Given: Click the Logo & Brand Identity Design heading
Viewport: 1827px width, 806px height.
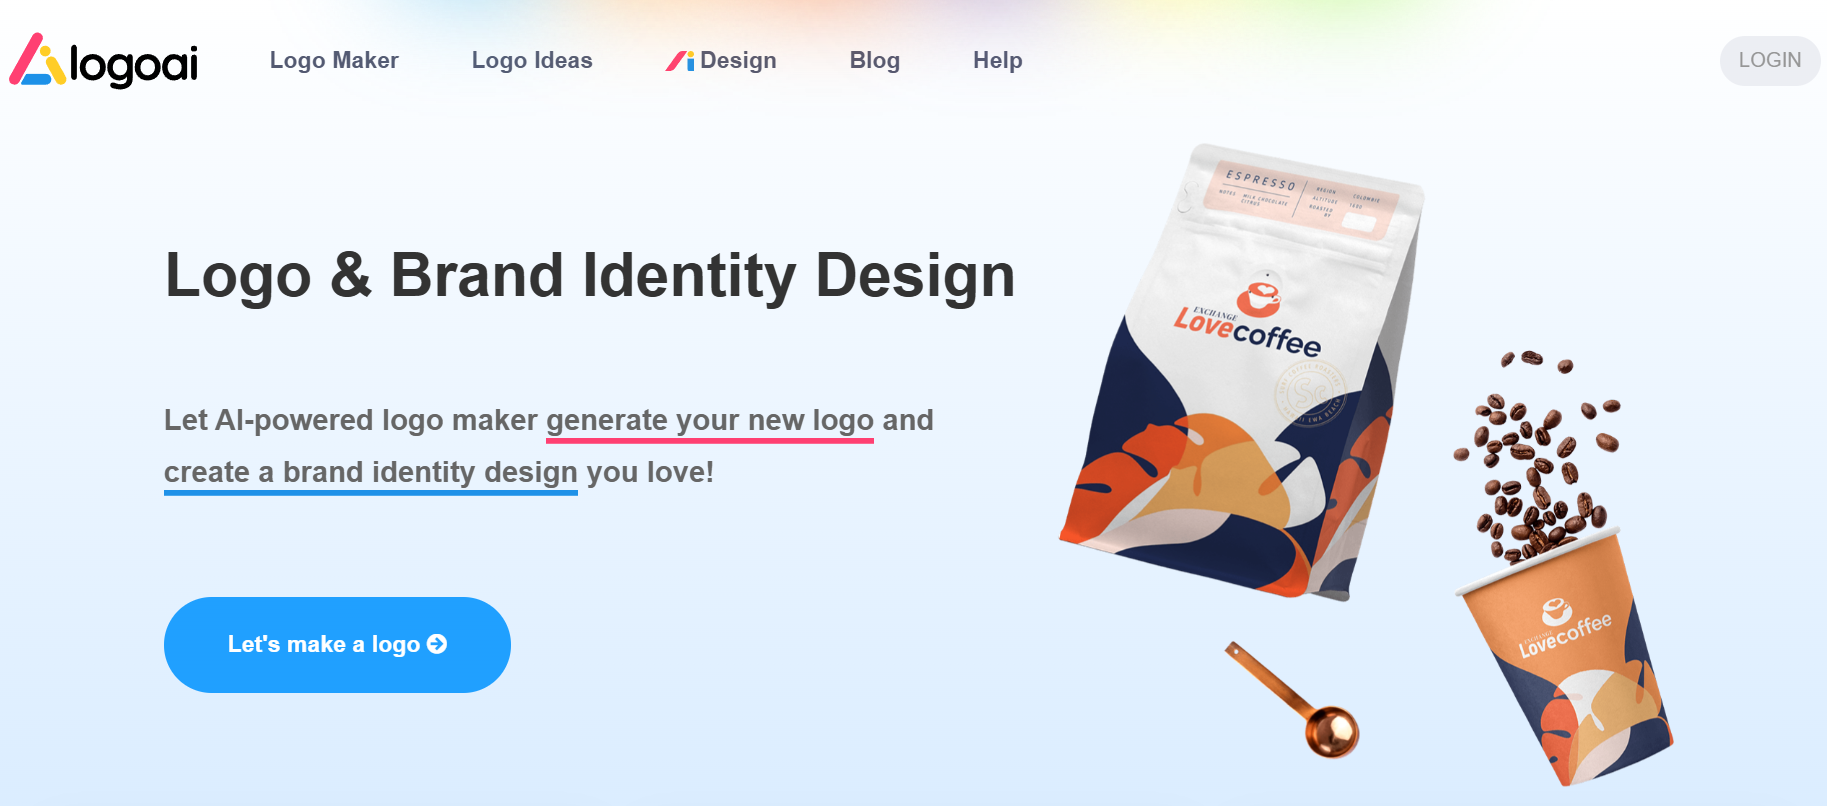Looking at the screenshot, I should coord(590,275).
